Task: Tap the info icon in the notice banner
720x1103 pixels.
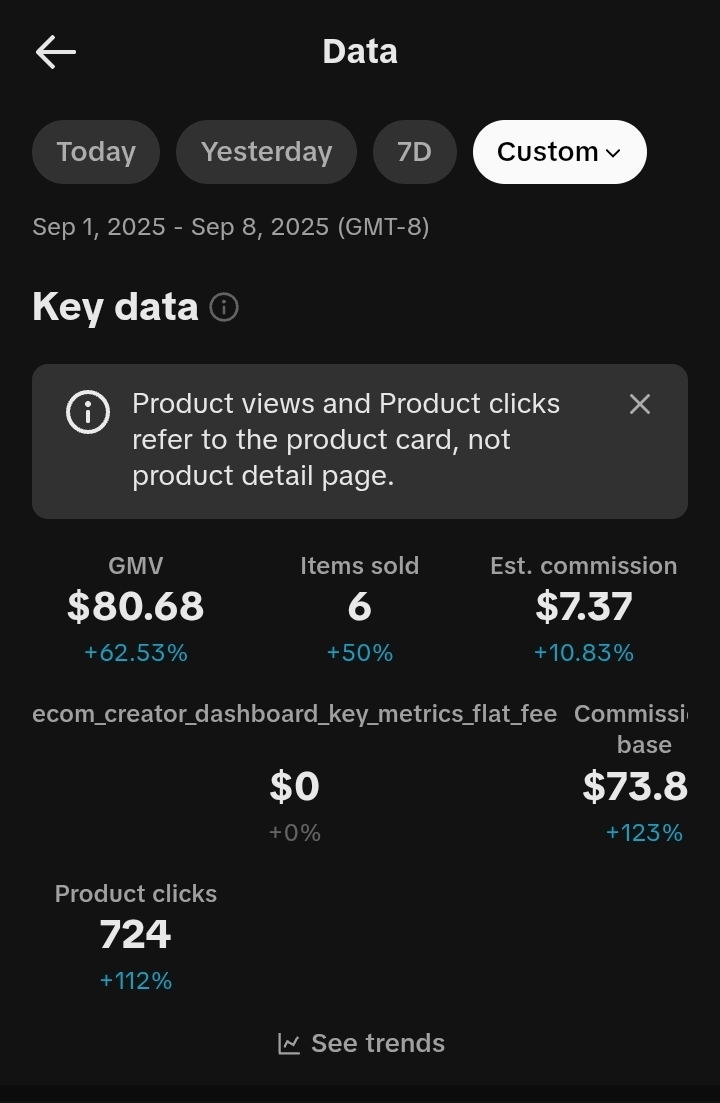Action: [88, 412]
